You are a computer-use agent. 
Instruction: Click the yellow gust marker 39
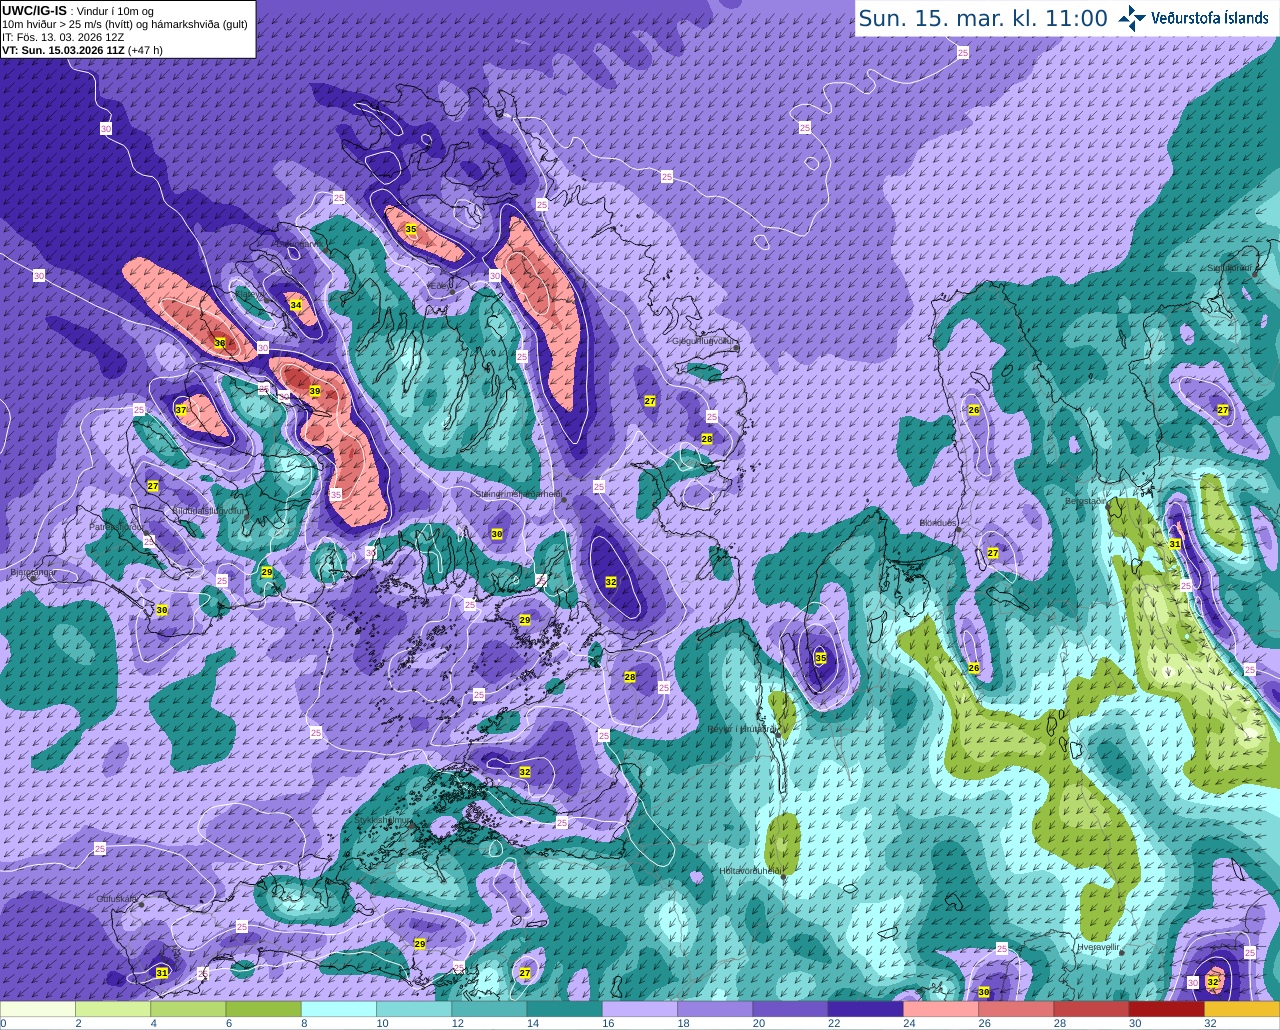(315, 391)
